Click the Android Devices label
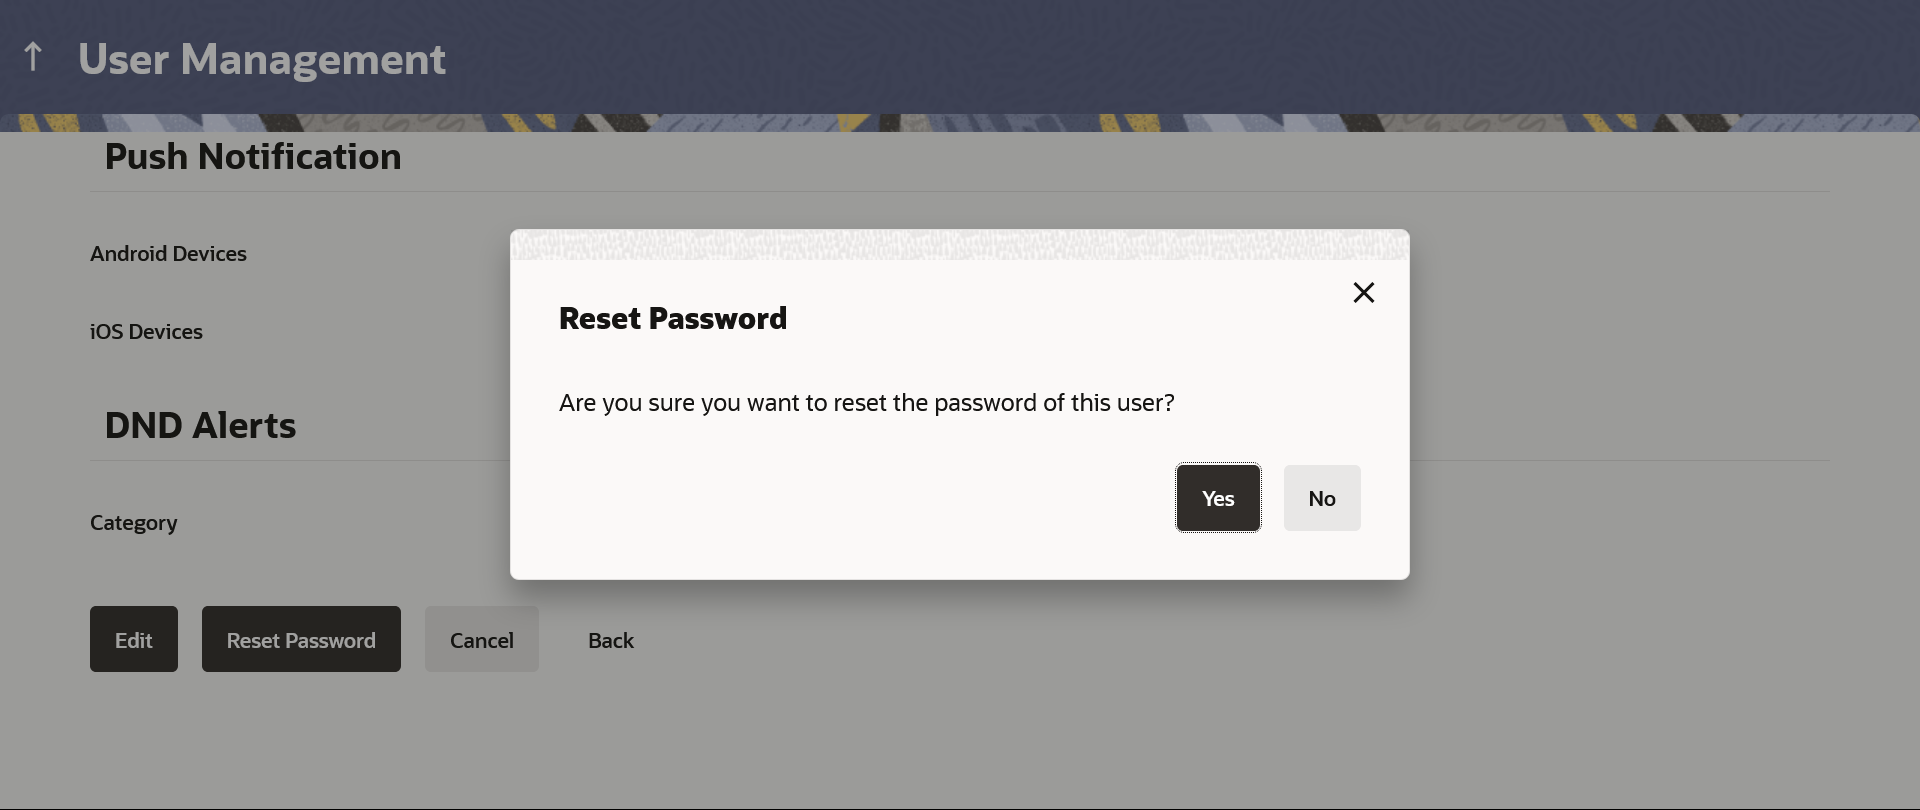The width and height of the screenshot is (1920, 810). (x=168, y=254)
